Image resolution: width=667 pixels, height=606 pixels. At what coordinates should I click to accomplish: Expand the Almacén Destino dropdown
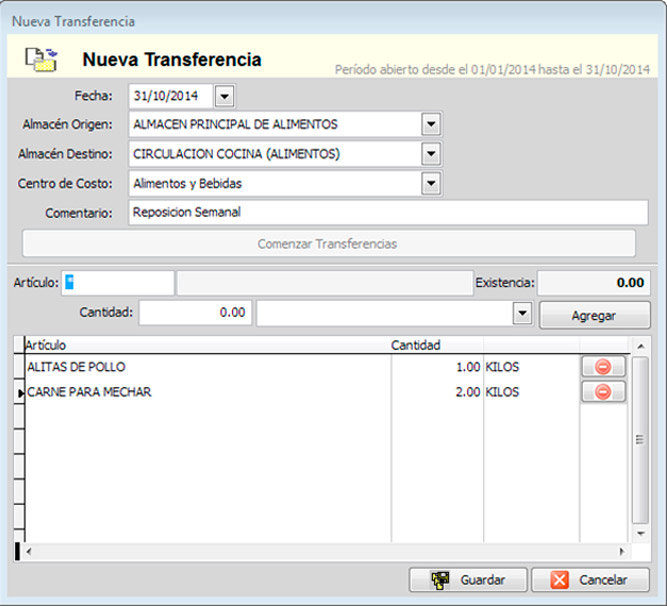tap(431, 154)
